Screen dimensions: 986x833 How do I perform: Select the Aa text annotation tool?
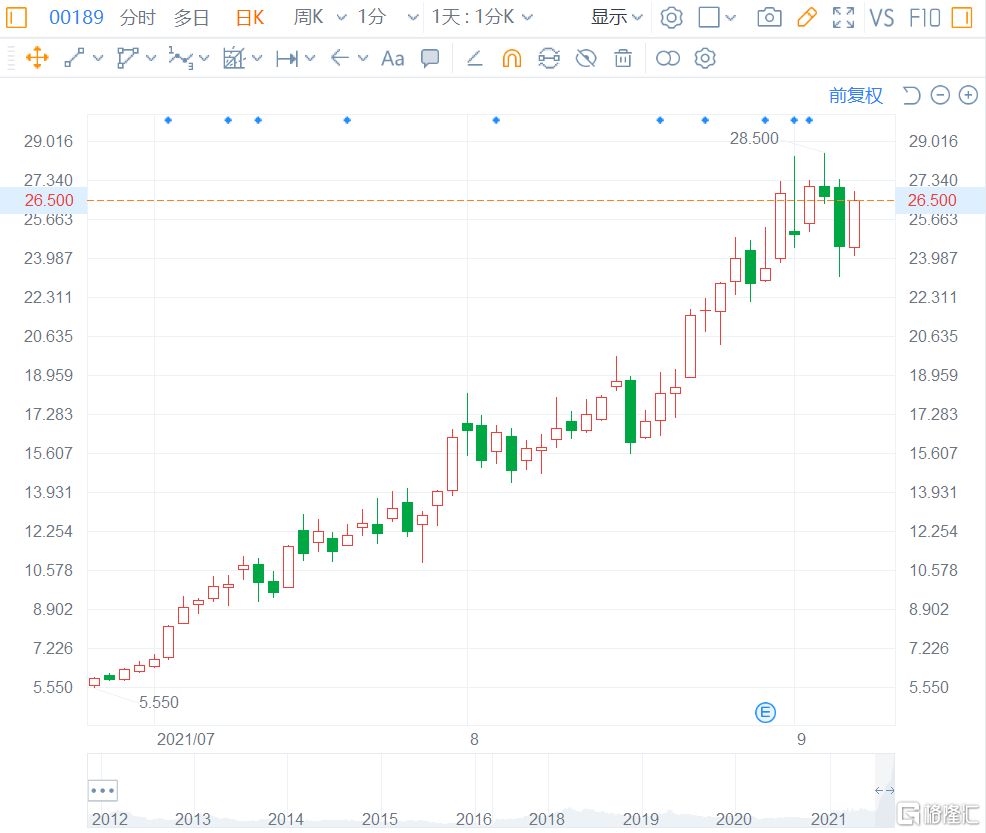(x=393, y=58)
